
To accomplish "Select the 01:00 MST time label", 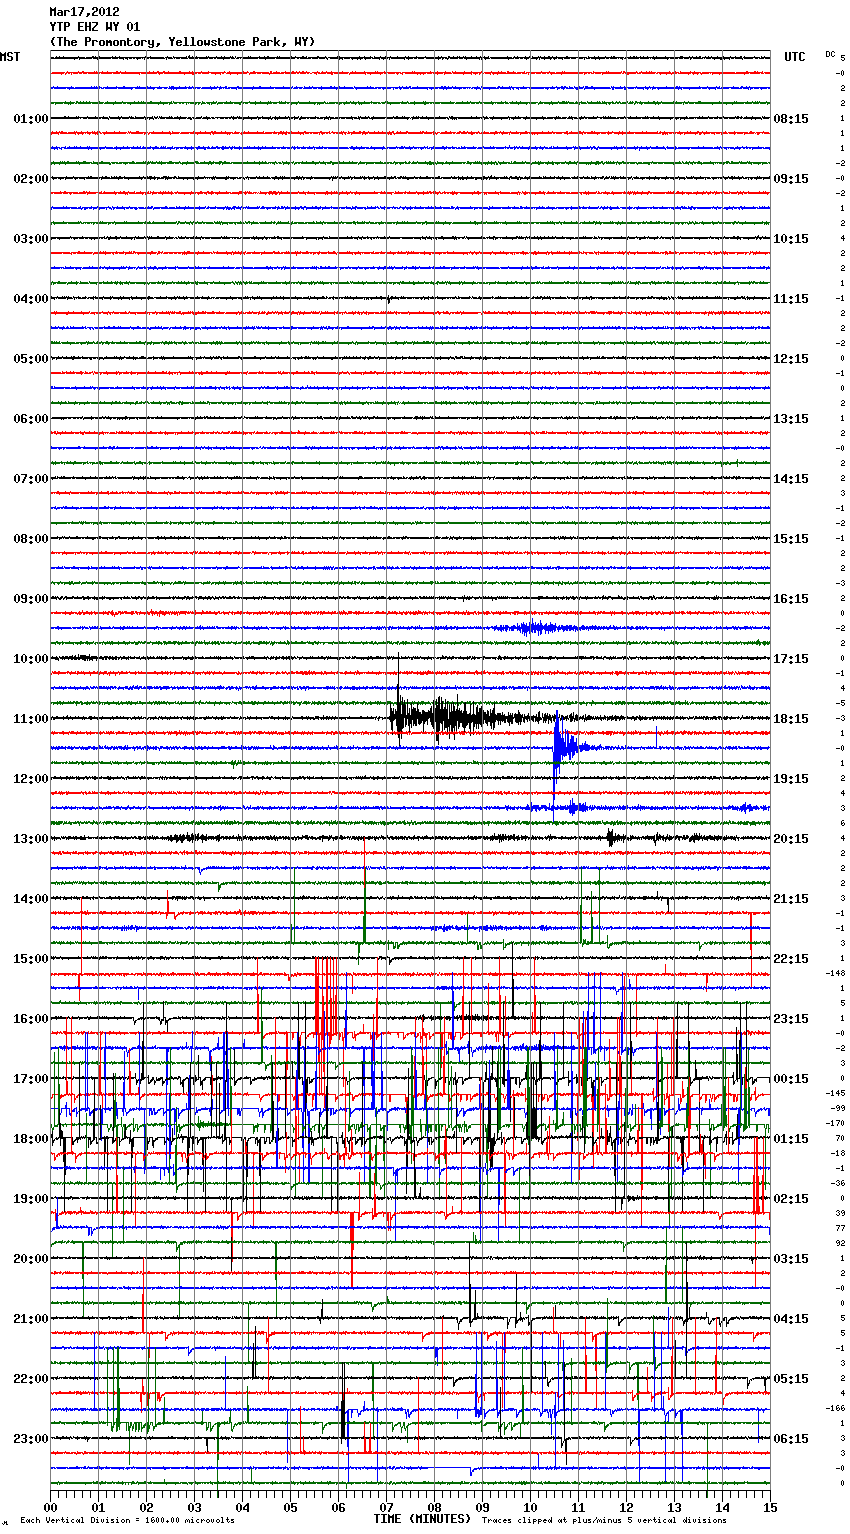I will point(31,119).
